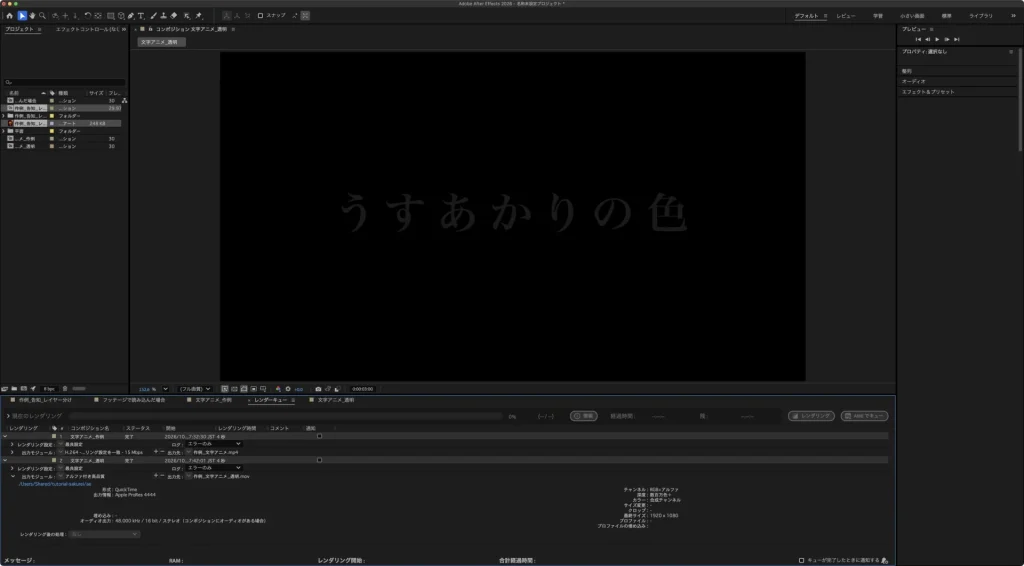
Task: Toggle the transparency grid in the viewer
Action: 234,389
